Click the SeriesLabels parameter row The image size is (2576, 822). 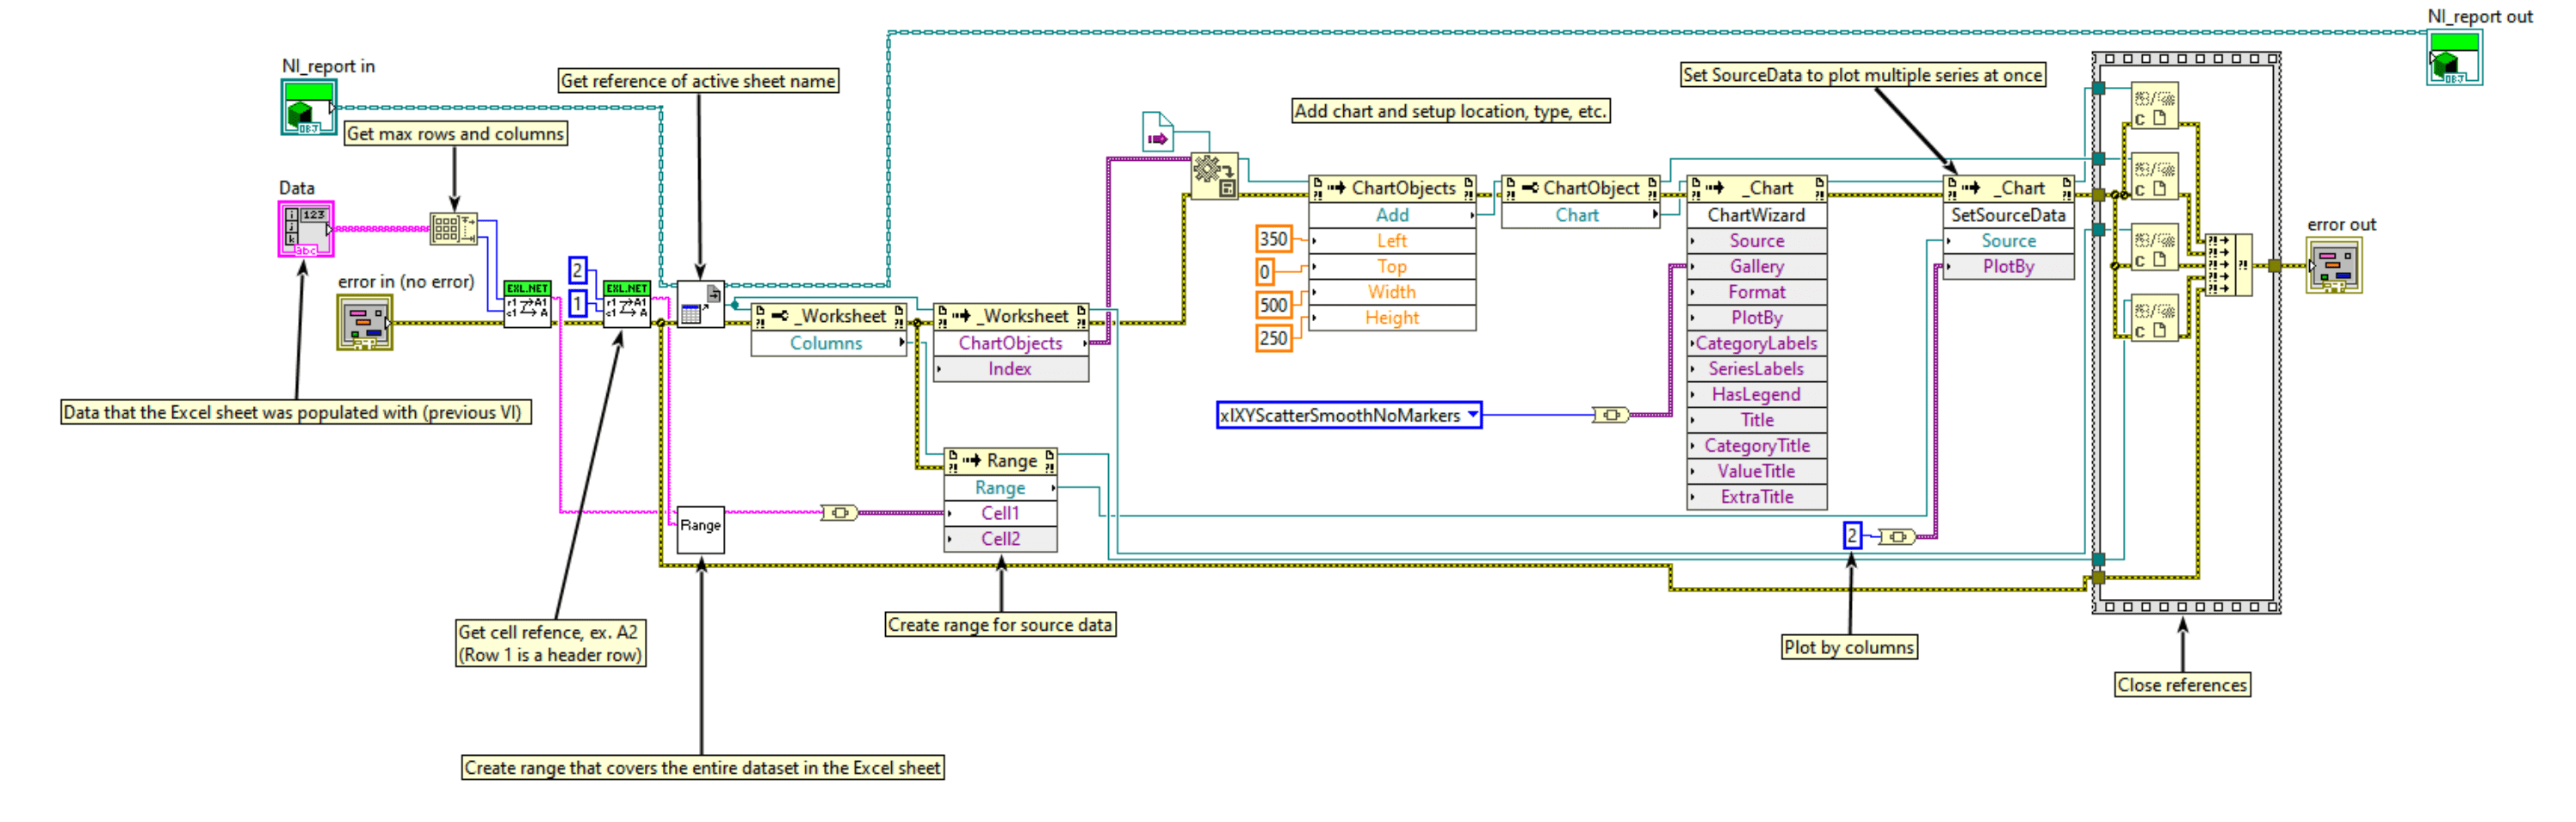pyautogui.click(x=1756, y=369)
